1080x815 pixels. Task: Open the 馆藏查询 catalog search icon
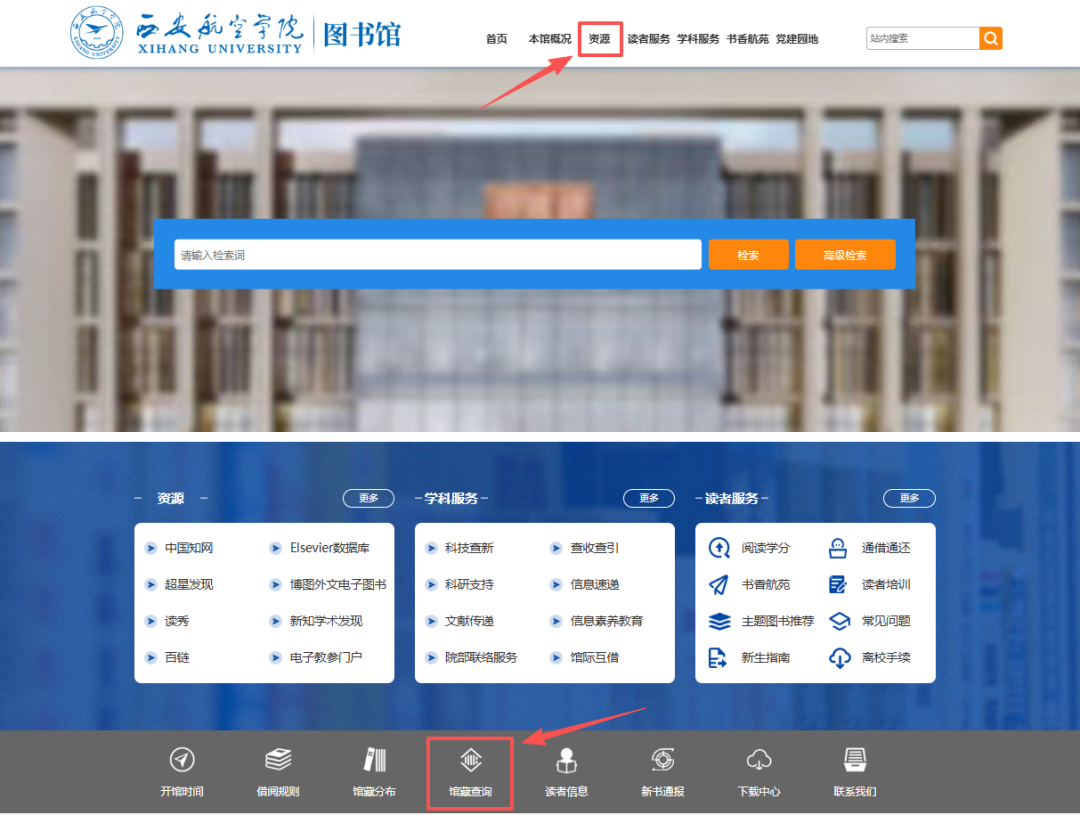click(x=470, y=761)
